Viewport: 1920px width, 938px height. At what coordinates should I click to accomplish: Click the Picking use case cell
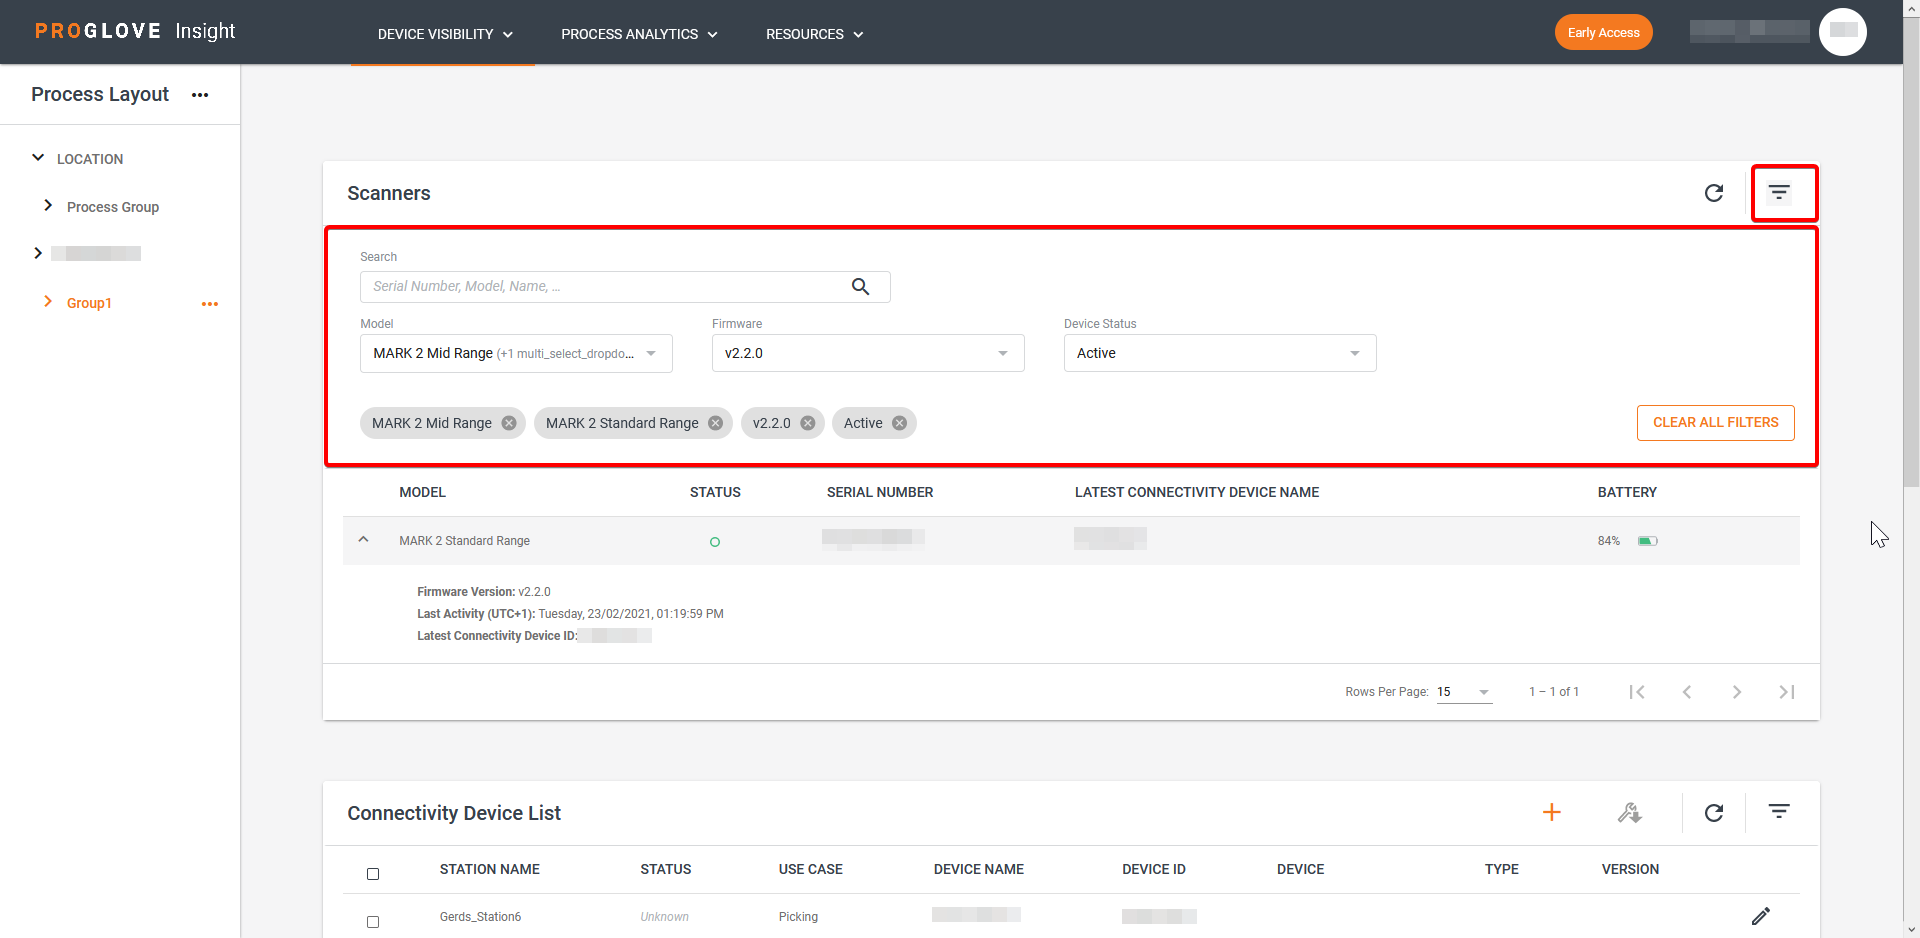point(798,917)
